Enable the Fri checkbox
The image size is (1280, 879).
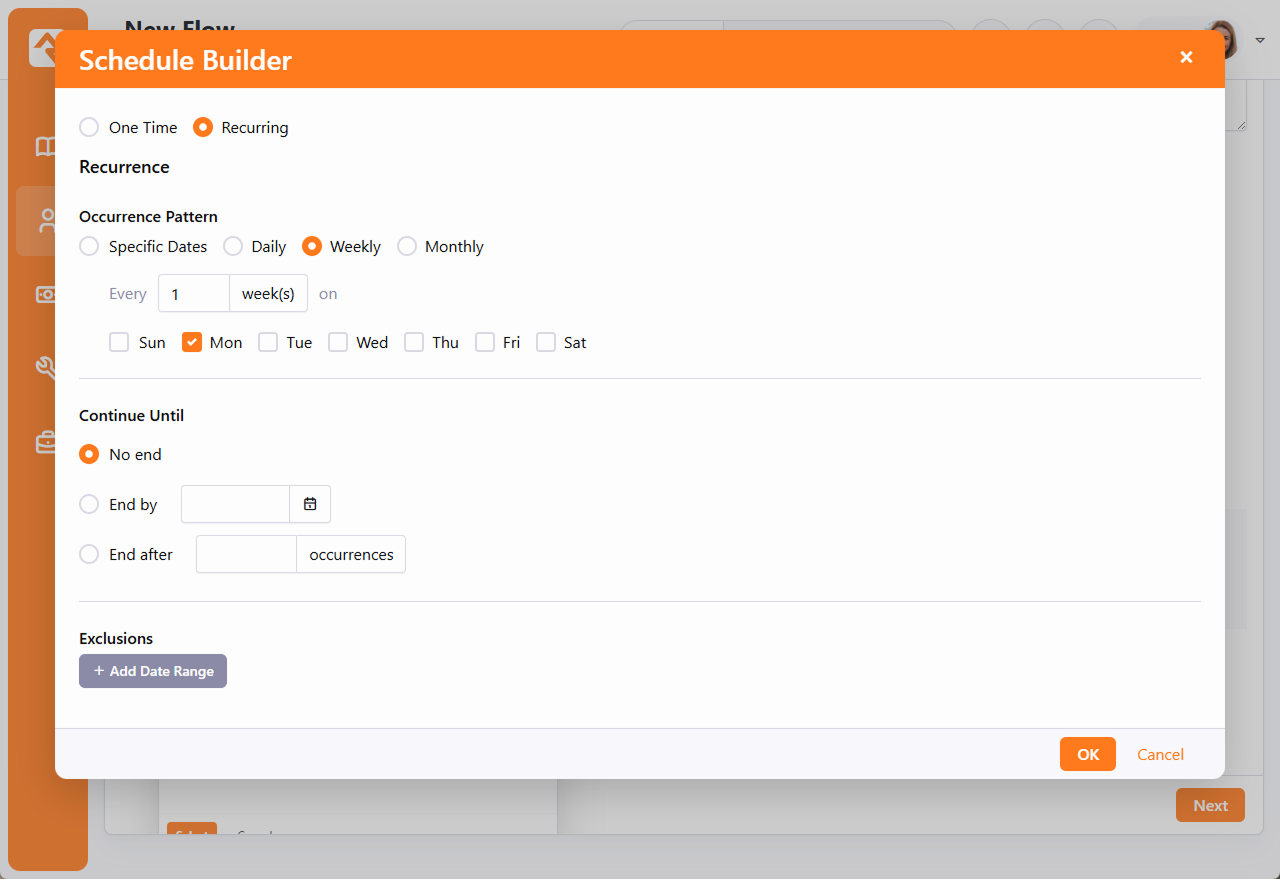(485, 342)
